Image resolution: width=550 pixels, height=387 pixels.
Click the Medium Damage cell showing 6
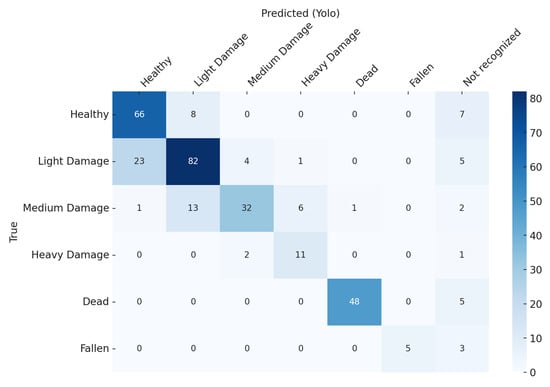(300, 208)
